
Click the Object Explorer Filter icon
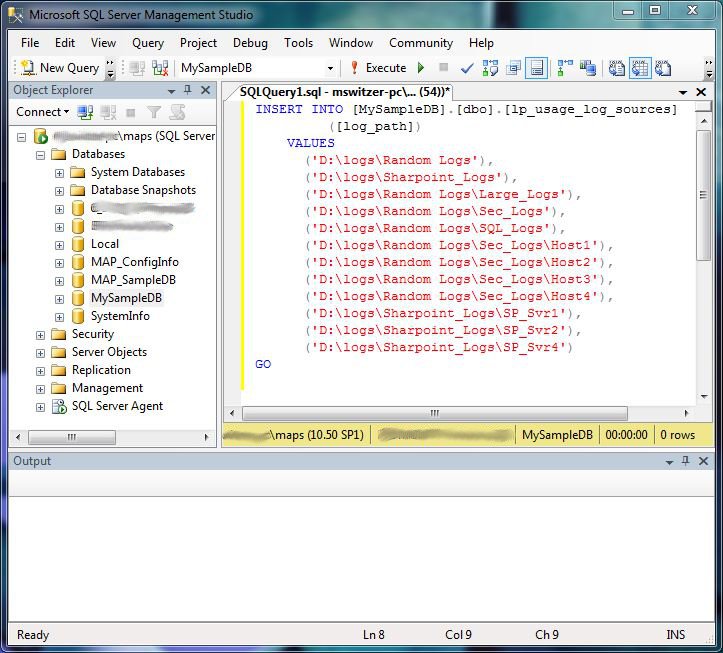tap(154, 112)
